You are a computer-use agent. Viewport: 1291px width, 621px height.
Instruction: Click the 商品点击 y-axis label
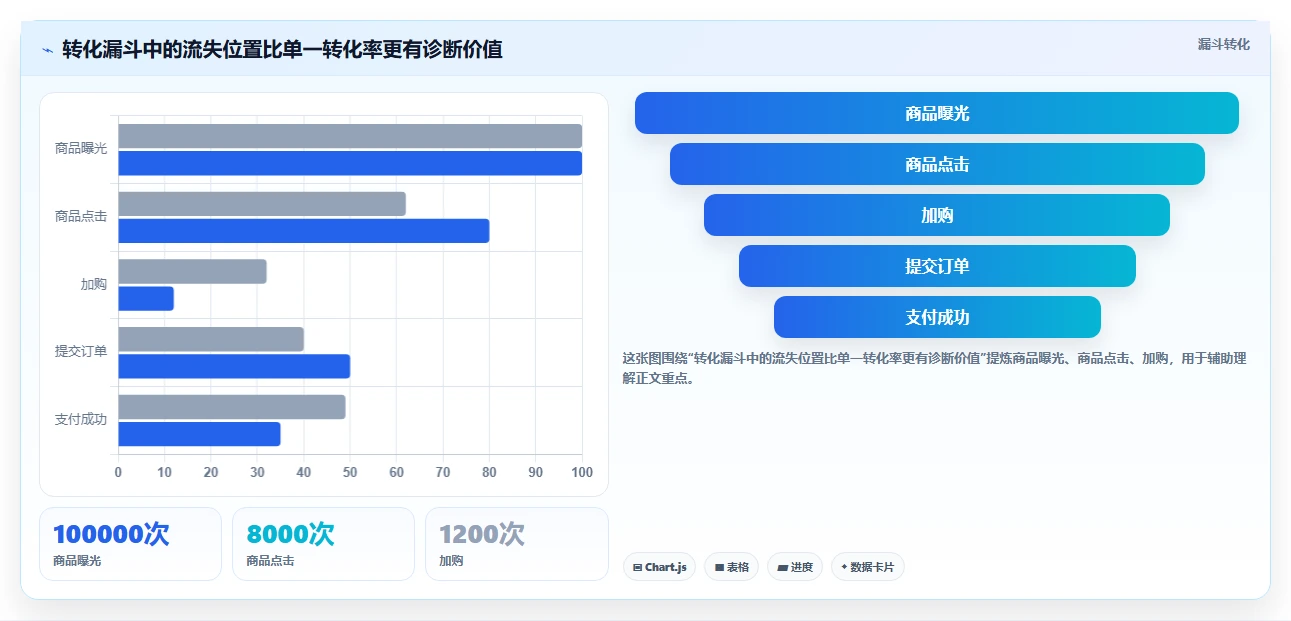81,216
